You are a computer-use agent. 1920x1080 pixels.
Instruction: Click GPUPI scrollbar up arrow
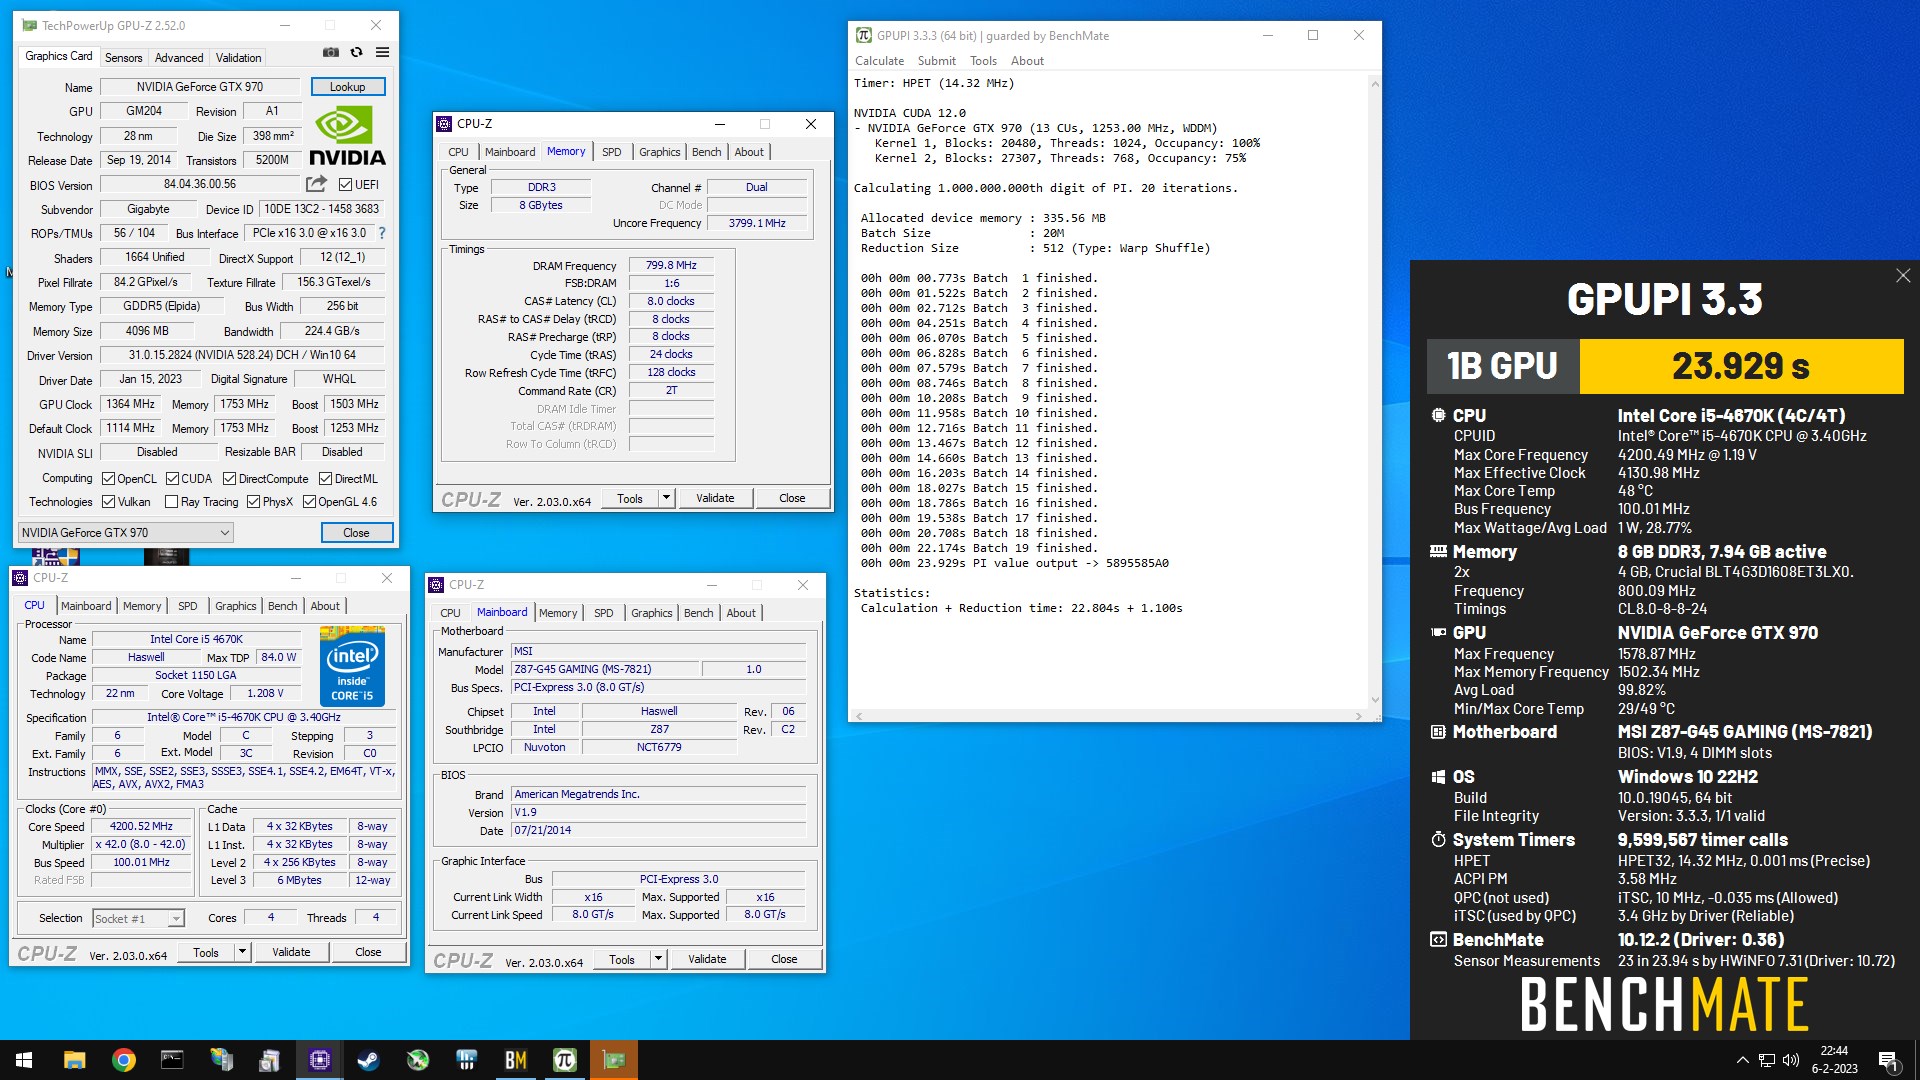click(1374, 84)
